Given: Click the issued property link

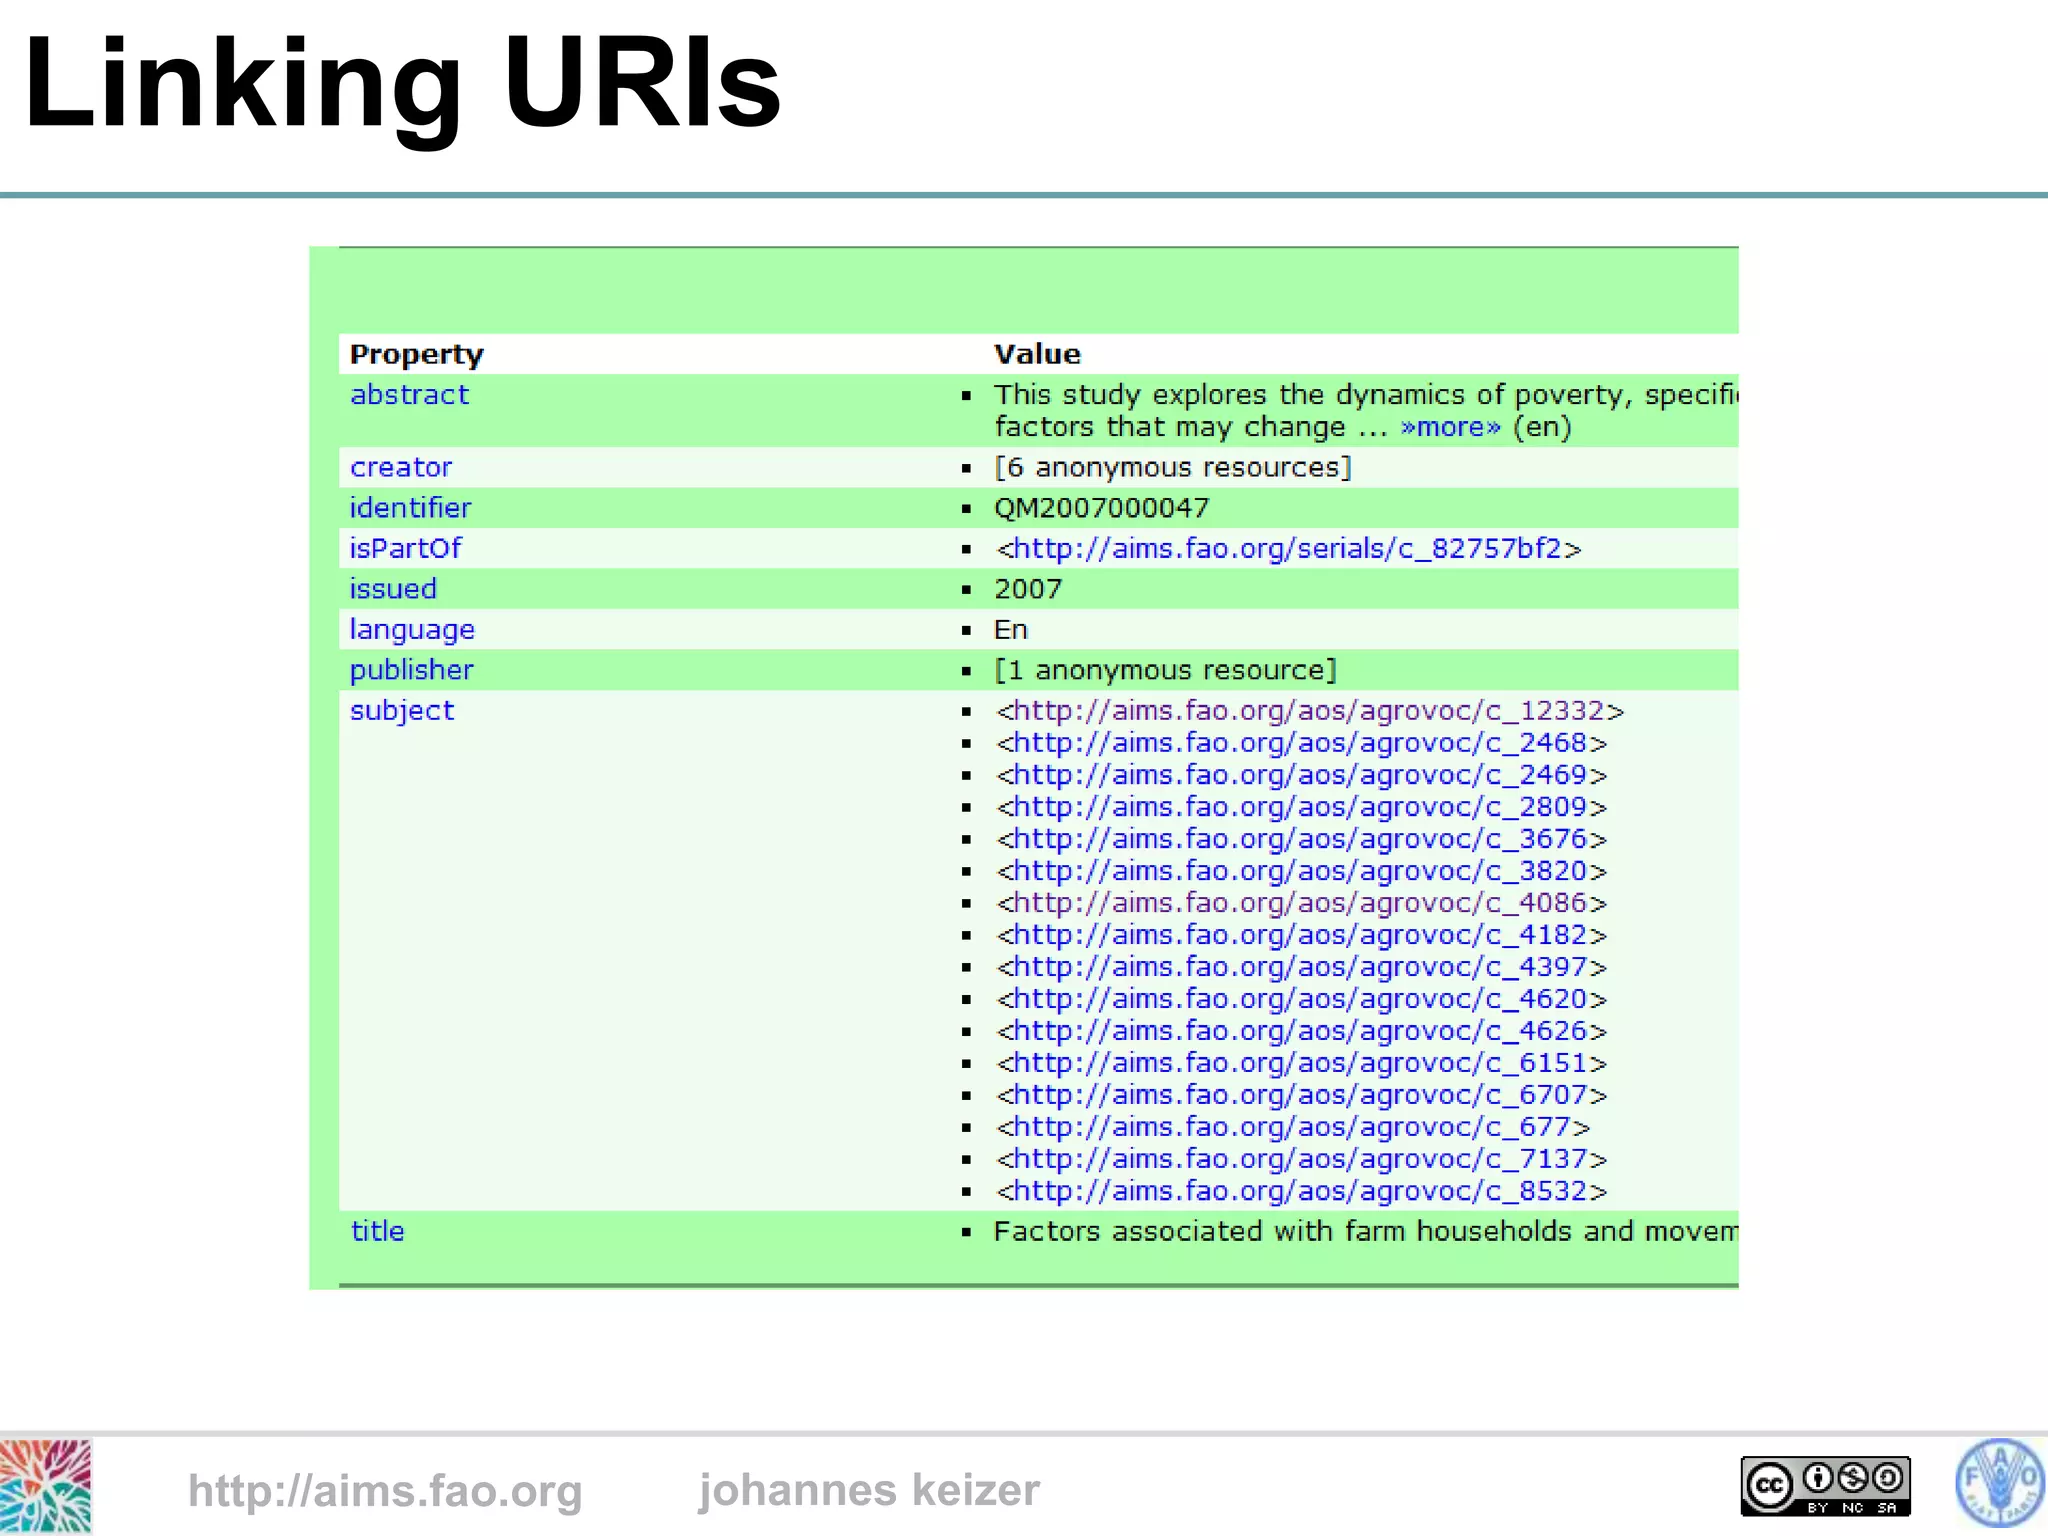Looking at the screenshot, I should point(393,589).
